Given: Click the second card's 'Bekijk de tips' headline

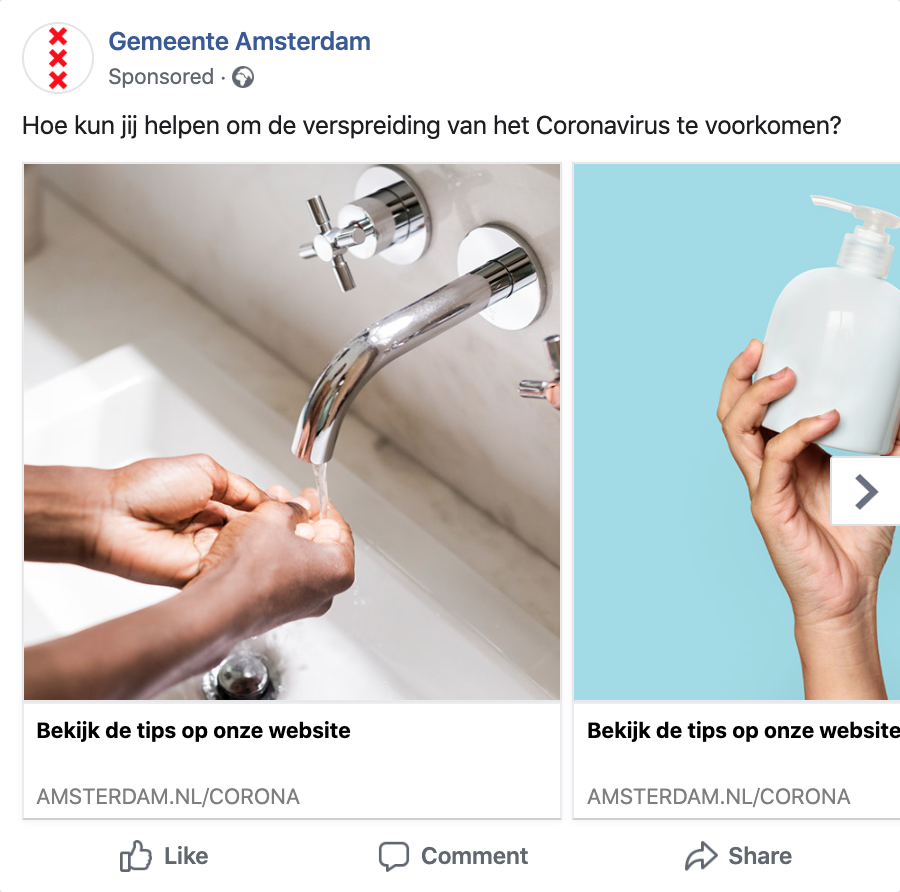Looking at the screenshot, I should [x=743, y=730].
